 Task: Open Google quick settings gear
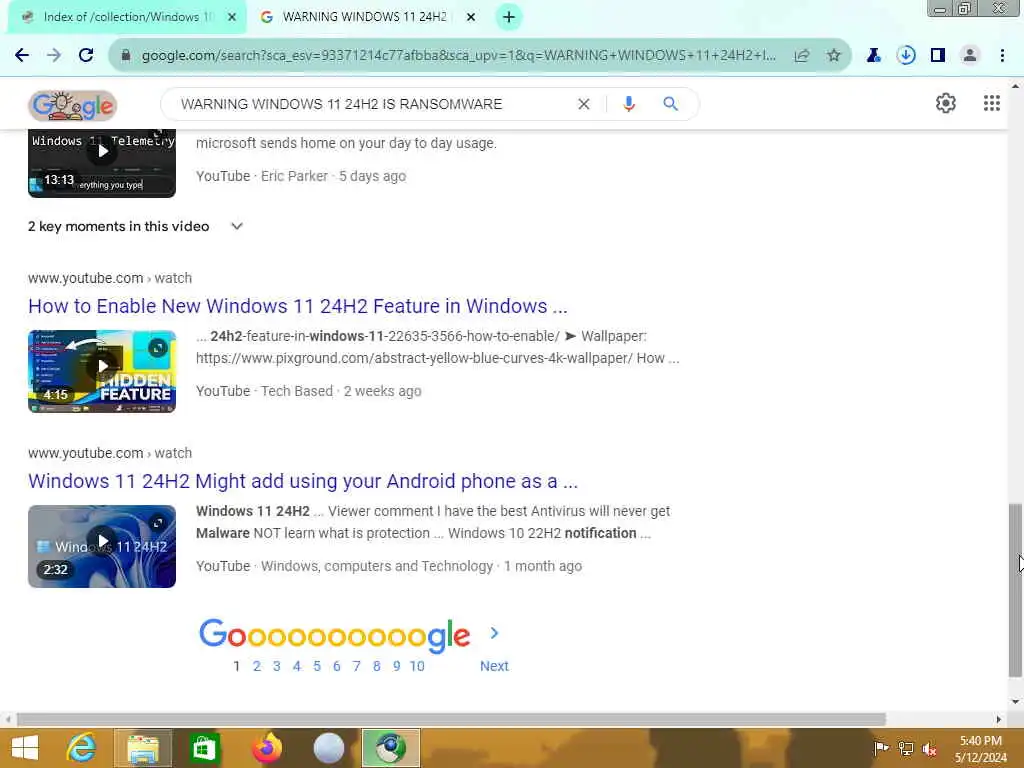[x=946, y=103]
